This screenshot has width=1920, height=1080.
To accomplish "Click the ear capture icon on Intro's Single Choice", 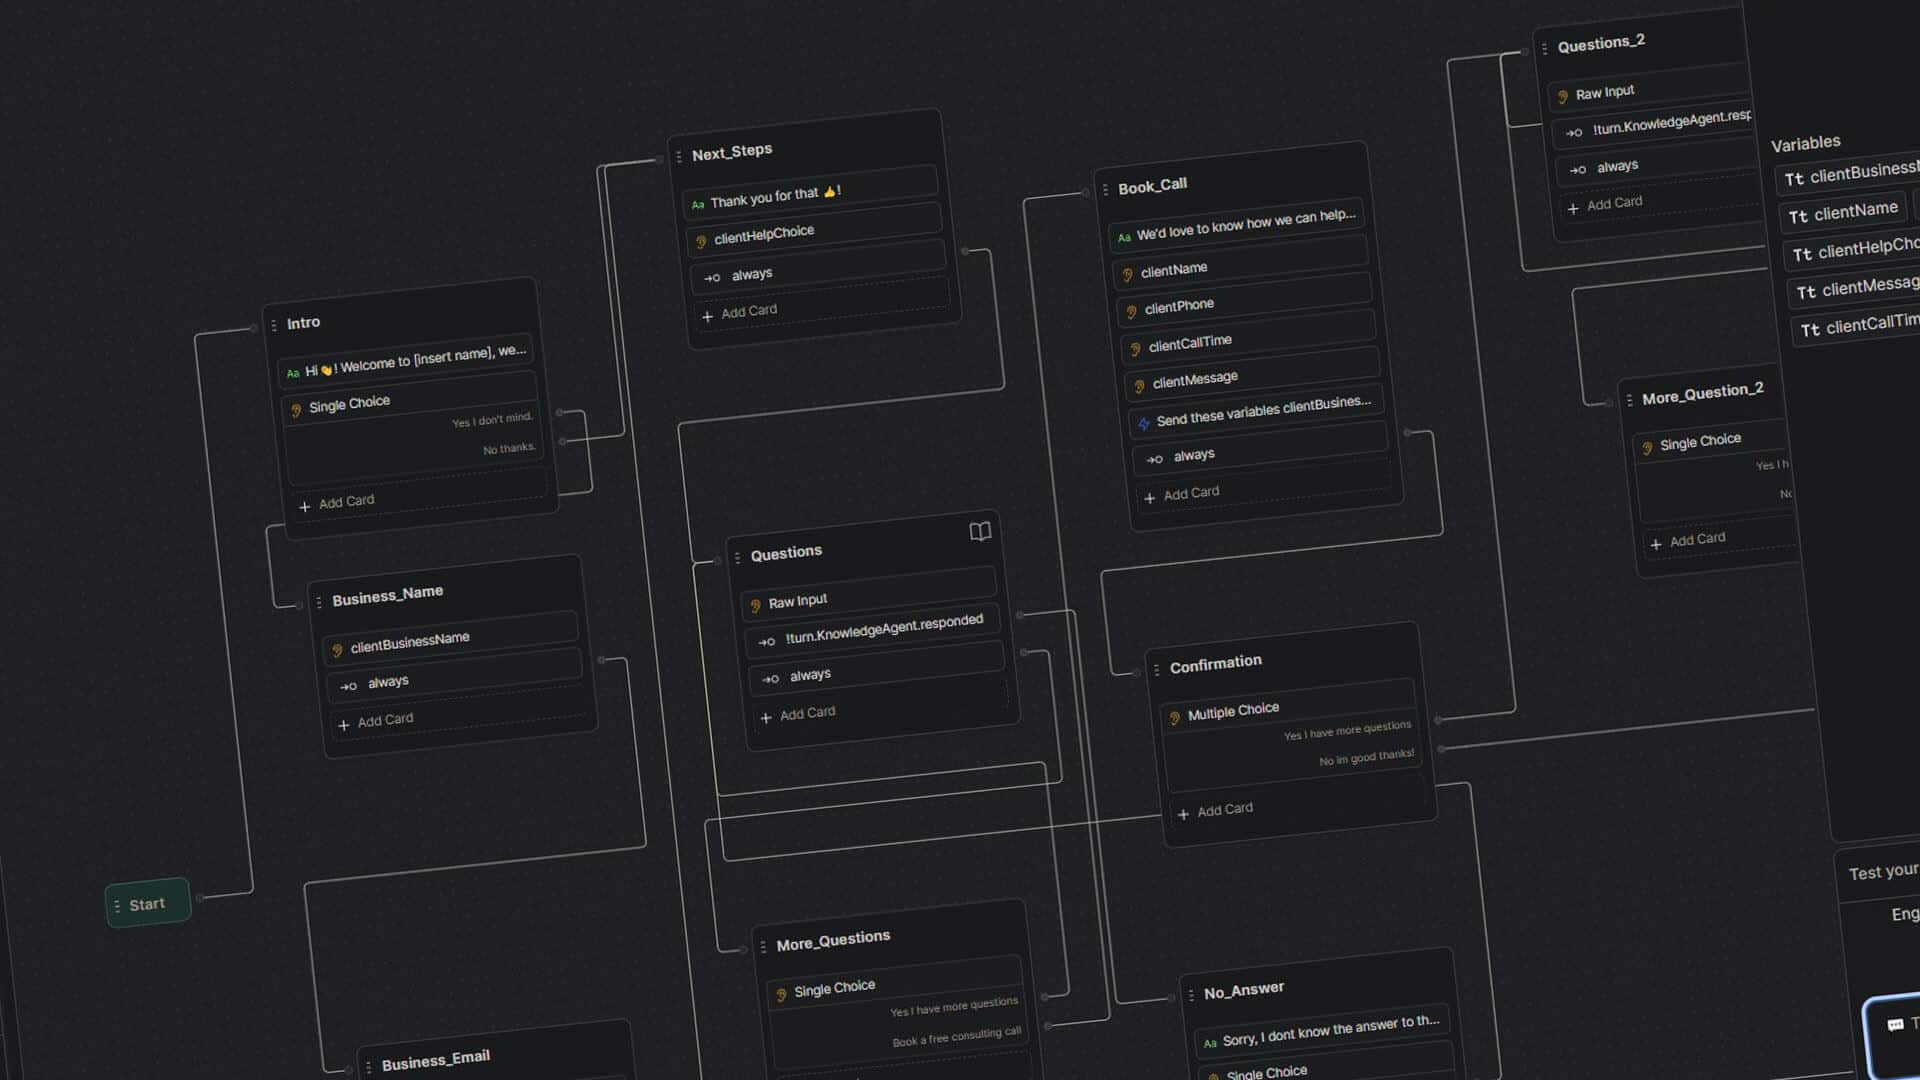I will click(295, 409).
